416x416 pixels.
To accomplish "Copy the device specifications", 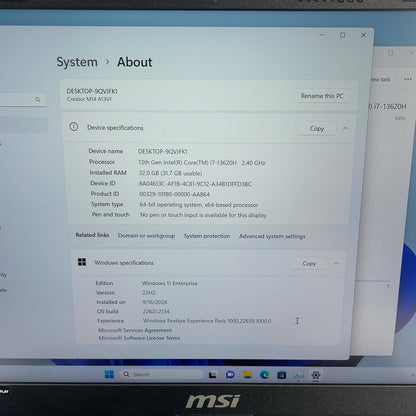I will (317, 128).
